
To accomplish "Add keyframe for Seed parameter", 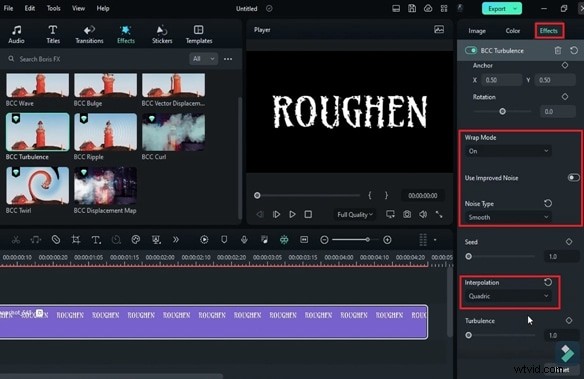I will (x=569, y=242).
